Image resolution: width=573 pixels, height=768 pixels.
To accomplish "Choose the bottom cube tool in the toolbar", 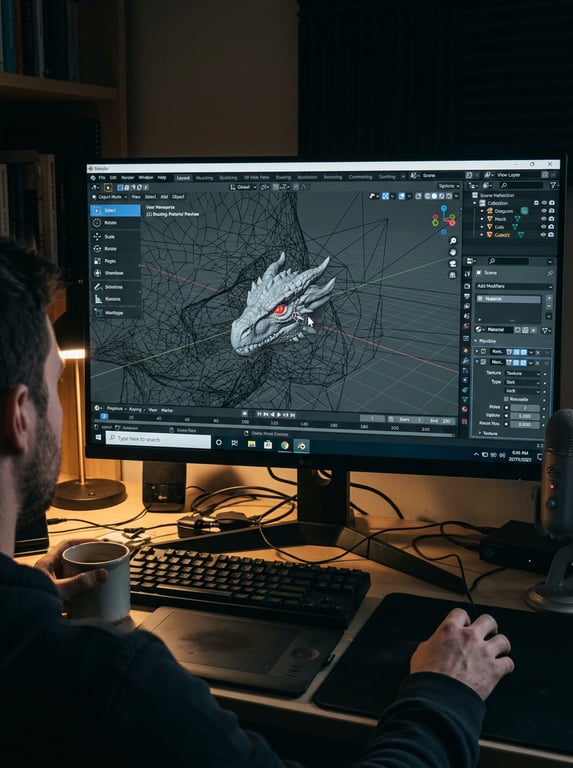I will (x=116, y=312).
